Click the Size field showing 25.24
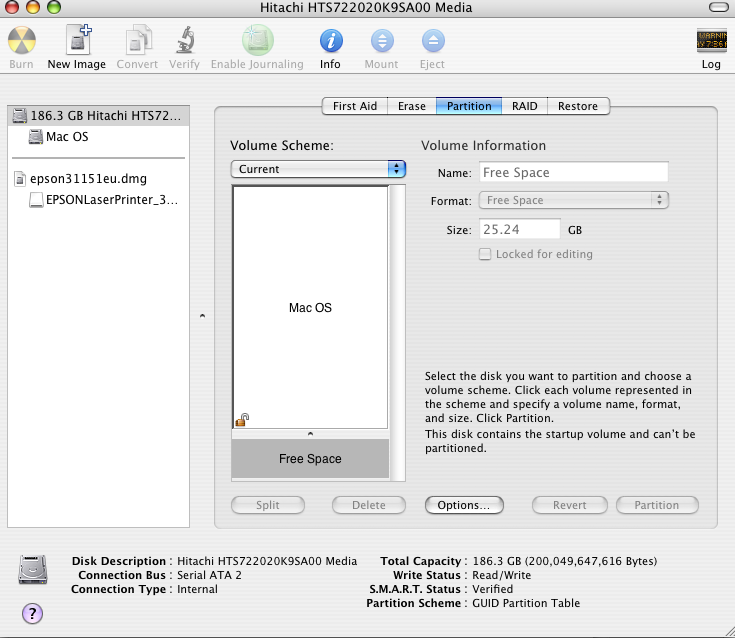This screenshot has height=638, width=735. click(x=519, y=229)
